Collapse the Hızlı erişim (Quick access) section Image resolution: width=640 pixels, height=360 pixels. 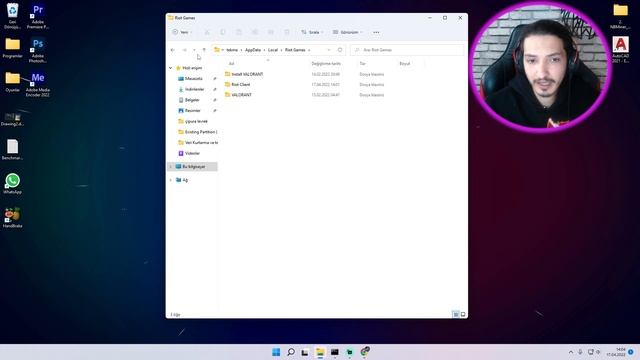click(171, 68)
